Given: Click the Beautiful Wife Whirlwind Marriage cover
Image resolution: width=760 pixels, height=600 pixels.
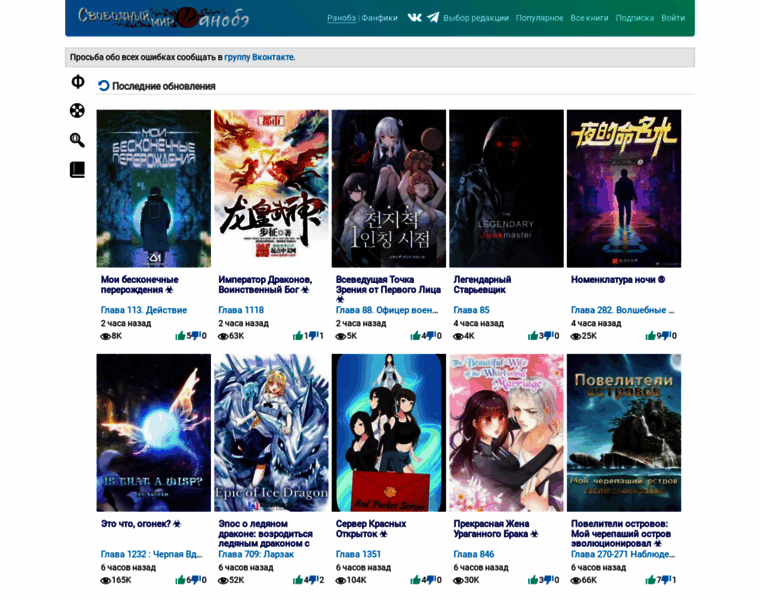Looking at the screenshot, I should pos(506,433).
